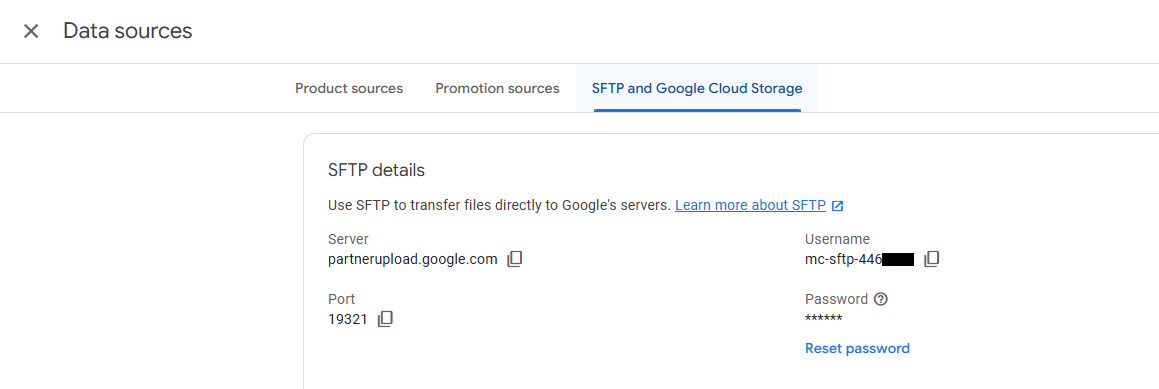1159x389 pixels.
Task: Switch to the Product sources tab
Action: (349, 89)
